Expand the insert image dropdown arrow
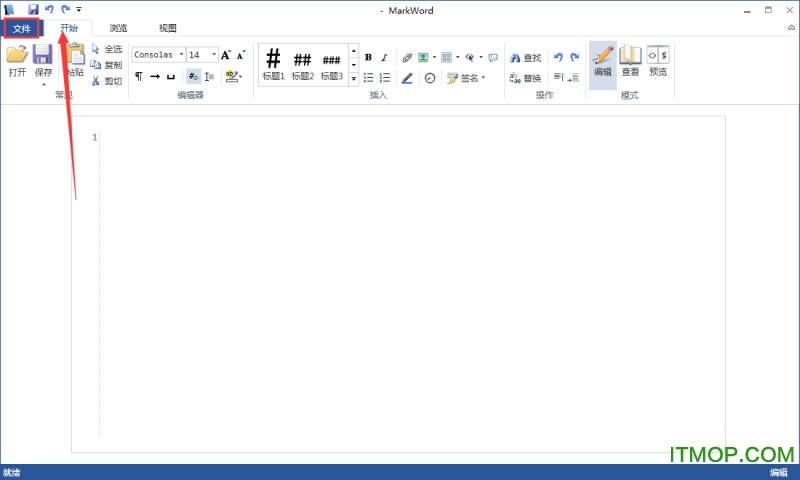This screenshot has height=480, width=800. coord(434,58)
